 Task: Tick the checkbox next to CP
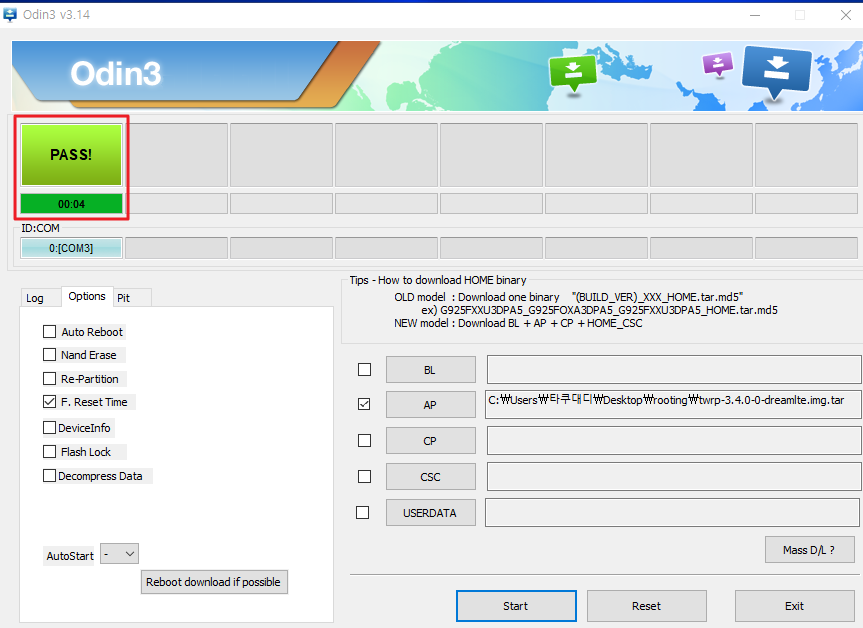[x=364, y=440]
